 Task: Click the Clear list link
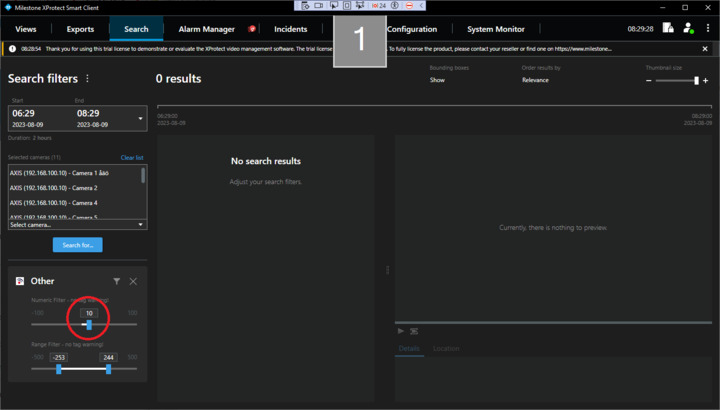(132, 158)
